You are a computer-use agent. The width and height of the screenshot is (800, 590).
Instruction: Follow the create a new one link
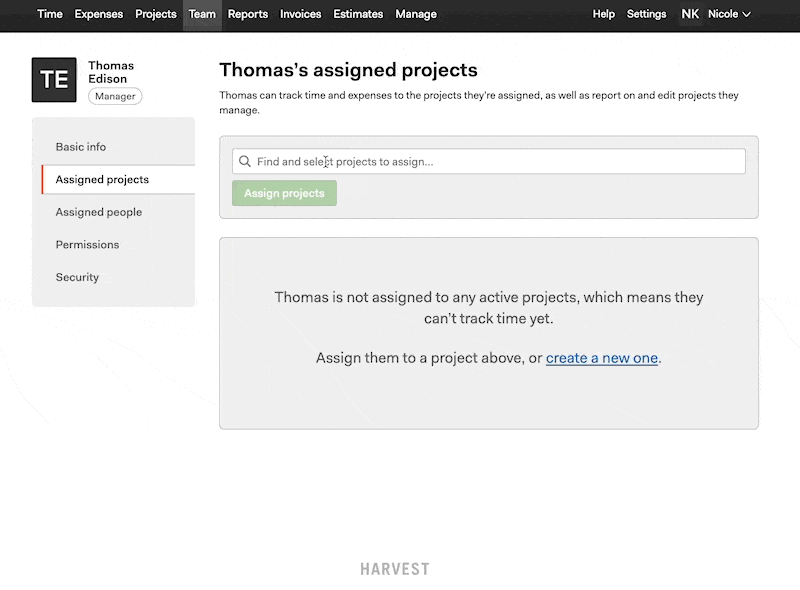point(602,358)
